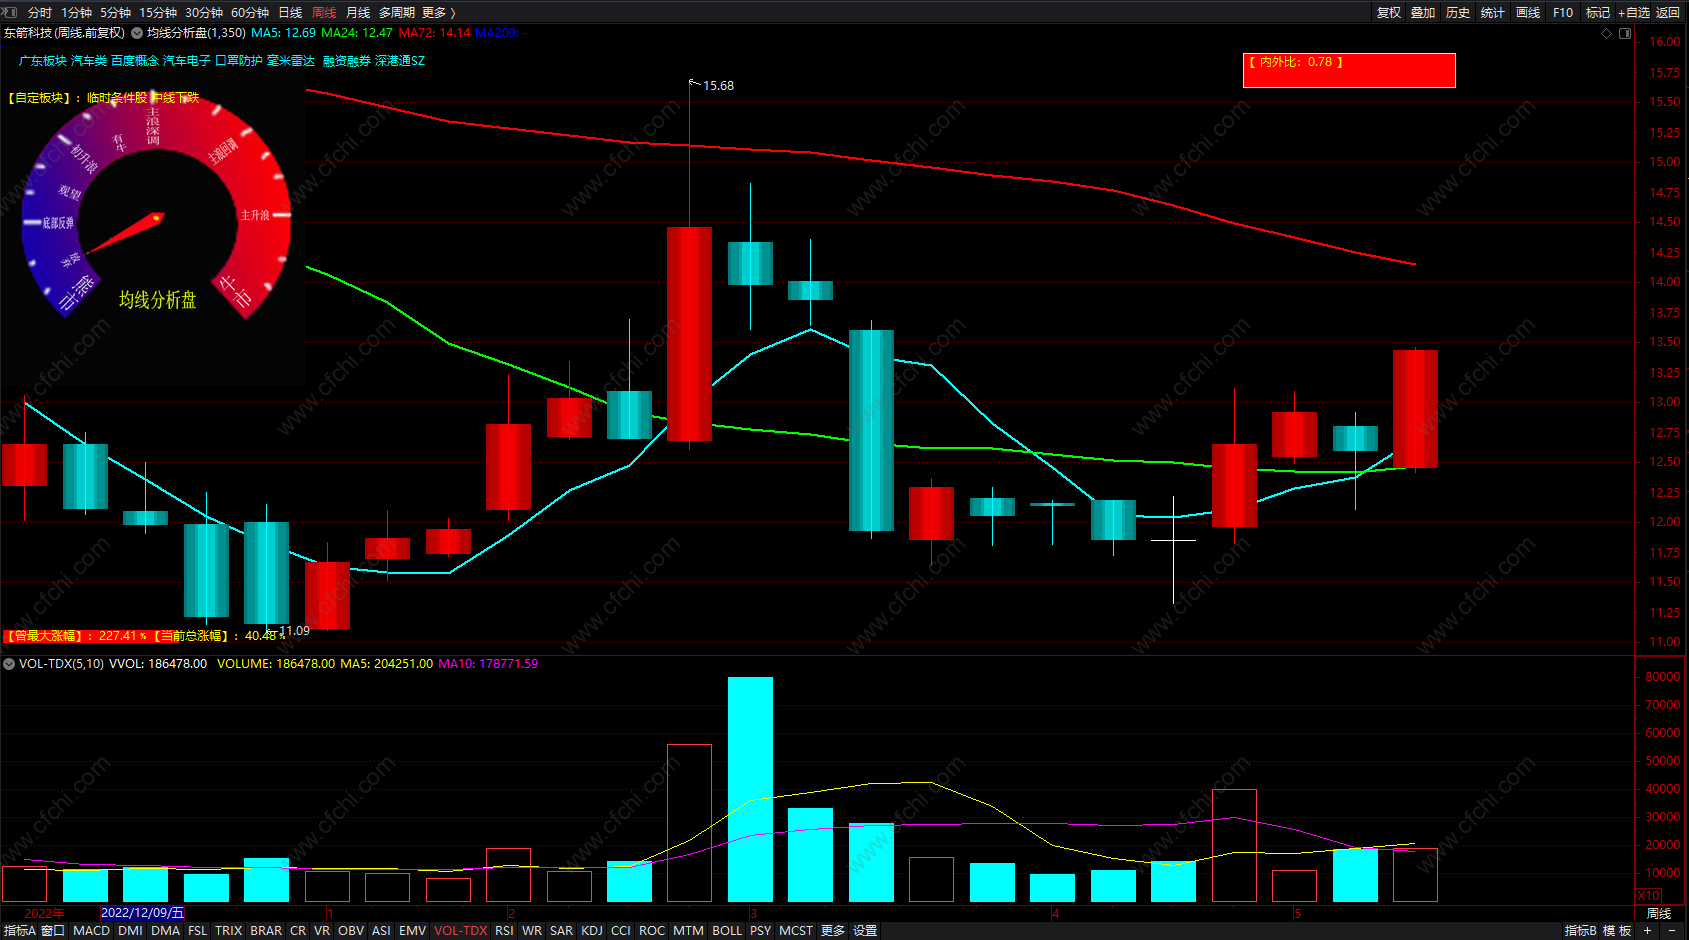
Task: Click the 返回 back button
Action: tap(1668, 12)
